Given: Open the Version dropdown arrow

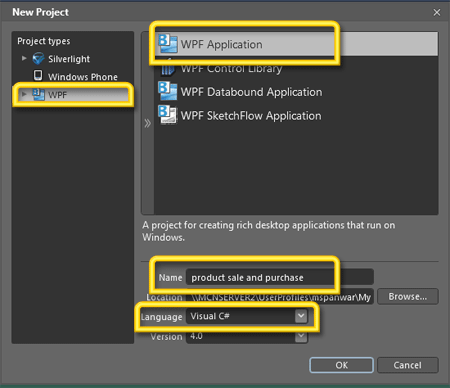Looking at the screenshot, I should click(x=301, y=336).
